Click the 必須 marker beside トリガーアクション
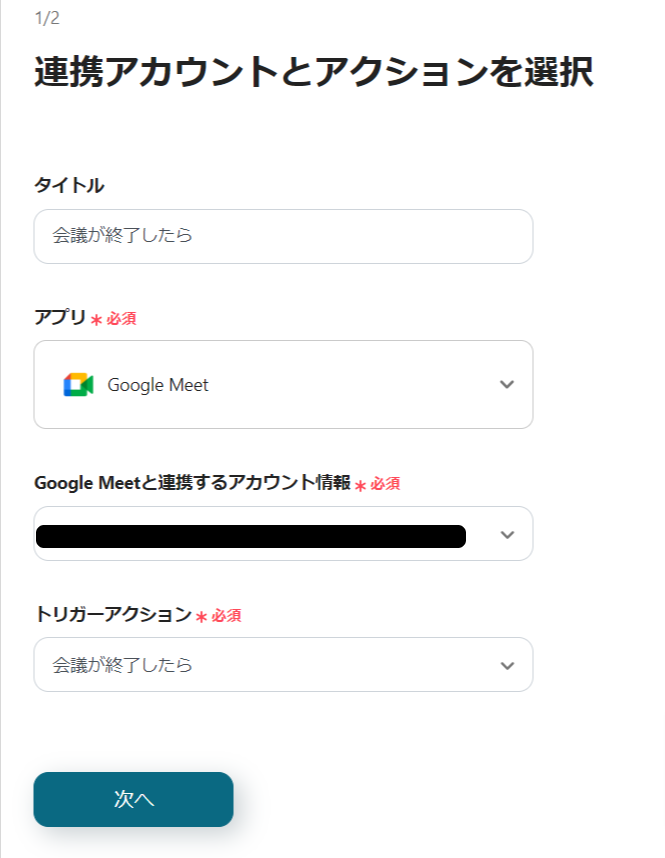 click(226, 616)
